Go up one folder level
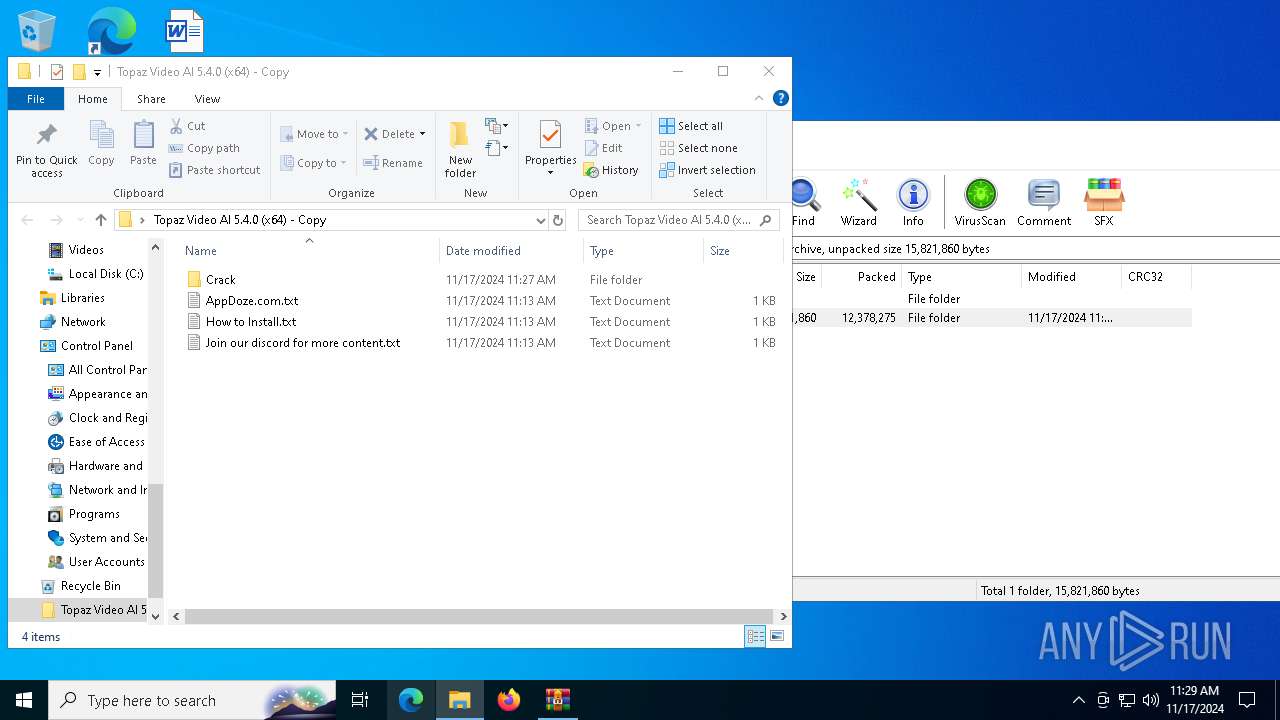 coord(100,220)
